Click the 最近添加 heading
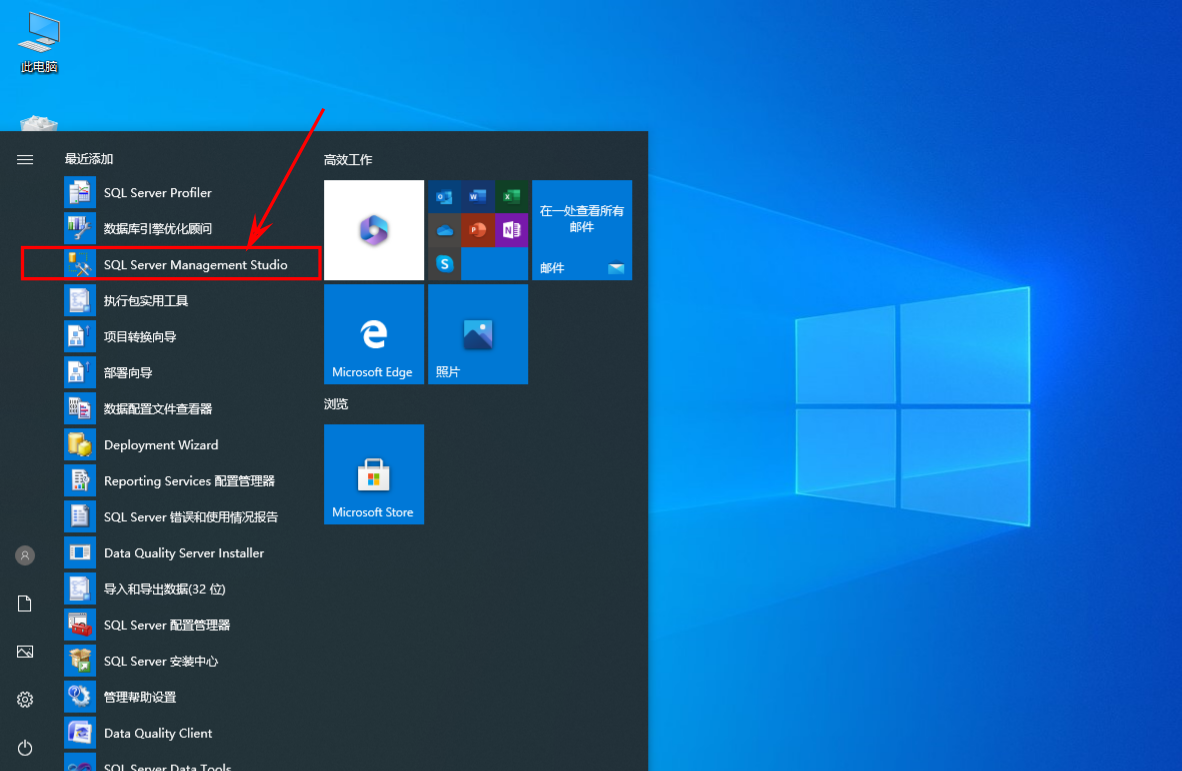The height and width of the screenshot is (771, 1182). point(89,159)
